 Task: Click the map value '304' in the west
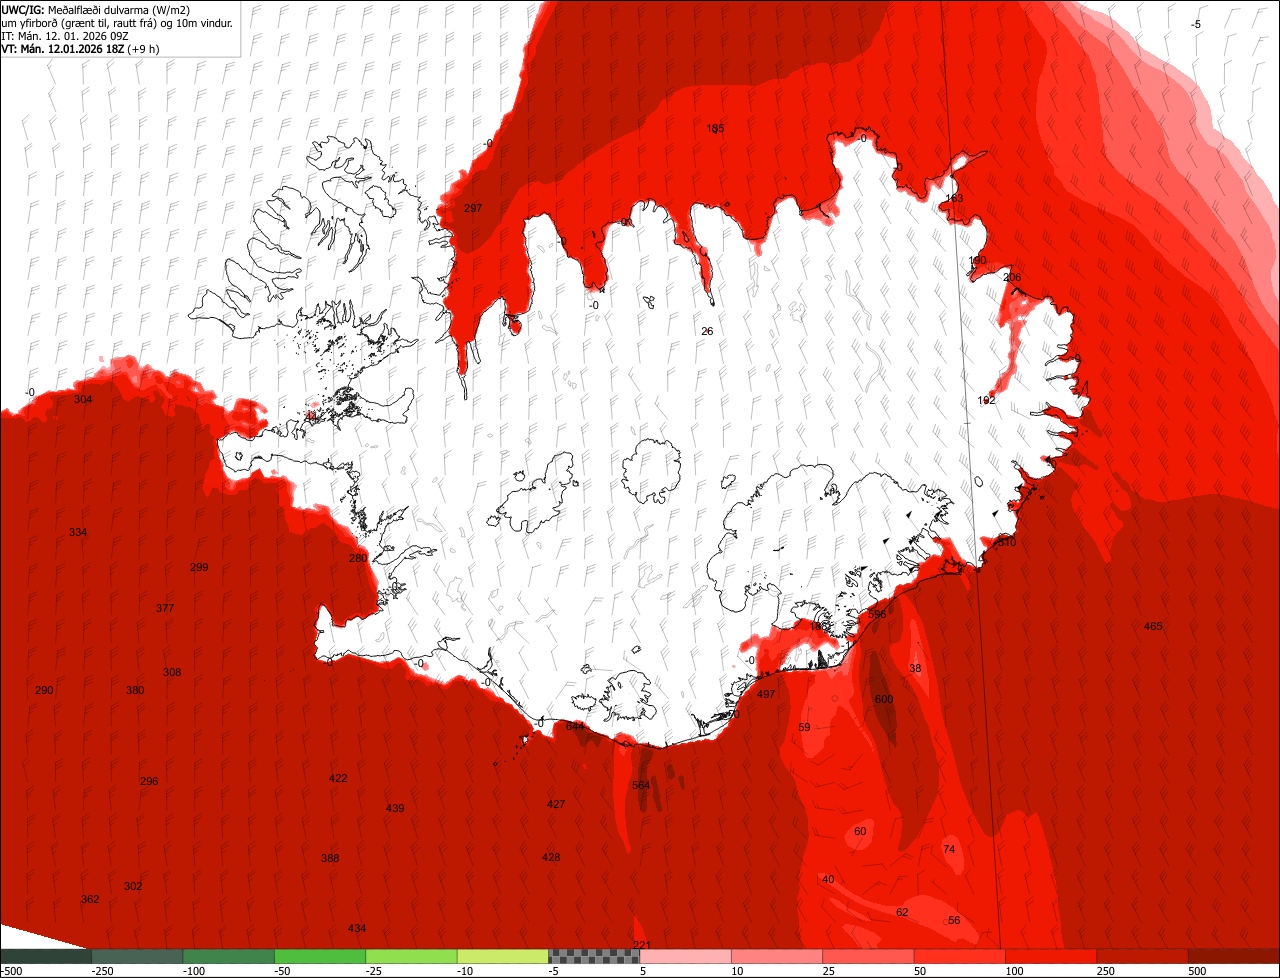(x=83, y=399)
